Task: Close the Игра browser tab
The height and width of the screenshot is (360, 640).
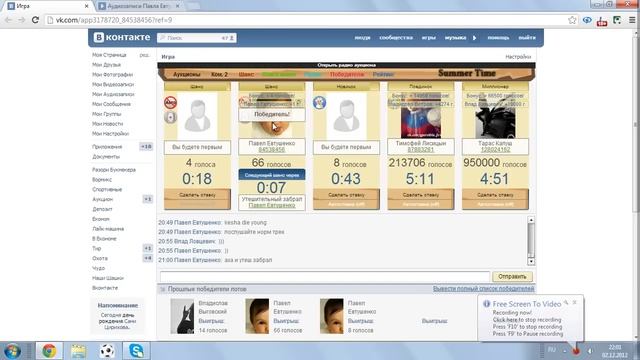Action: [x=87, y=6]
